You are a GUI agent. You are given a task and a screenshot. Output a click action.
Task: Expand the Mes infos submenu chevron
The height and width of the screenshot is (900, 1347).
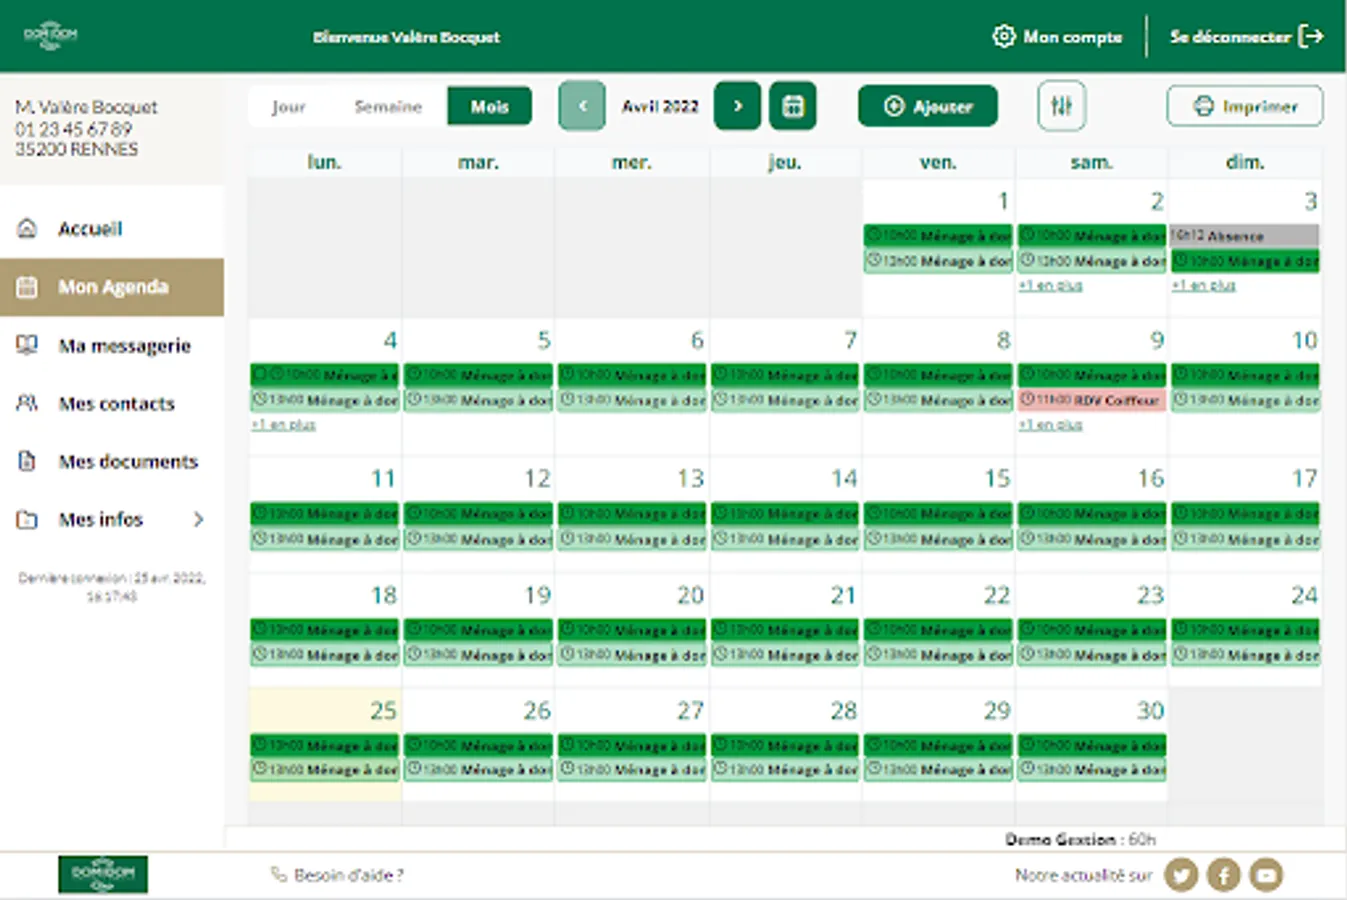(198, 519)
